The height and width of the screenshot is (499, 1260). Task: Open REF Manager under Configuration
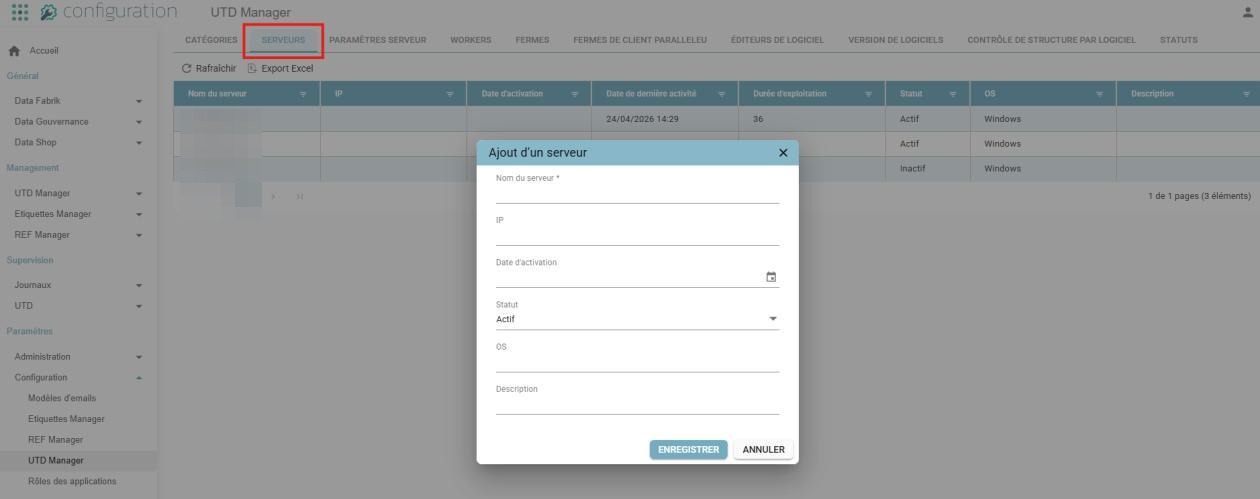click(x=56, y=440)
